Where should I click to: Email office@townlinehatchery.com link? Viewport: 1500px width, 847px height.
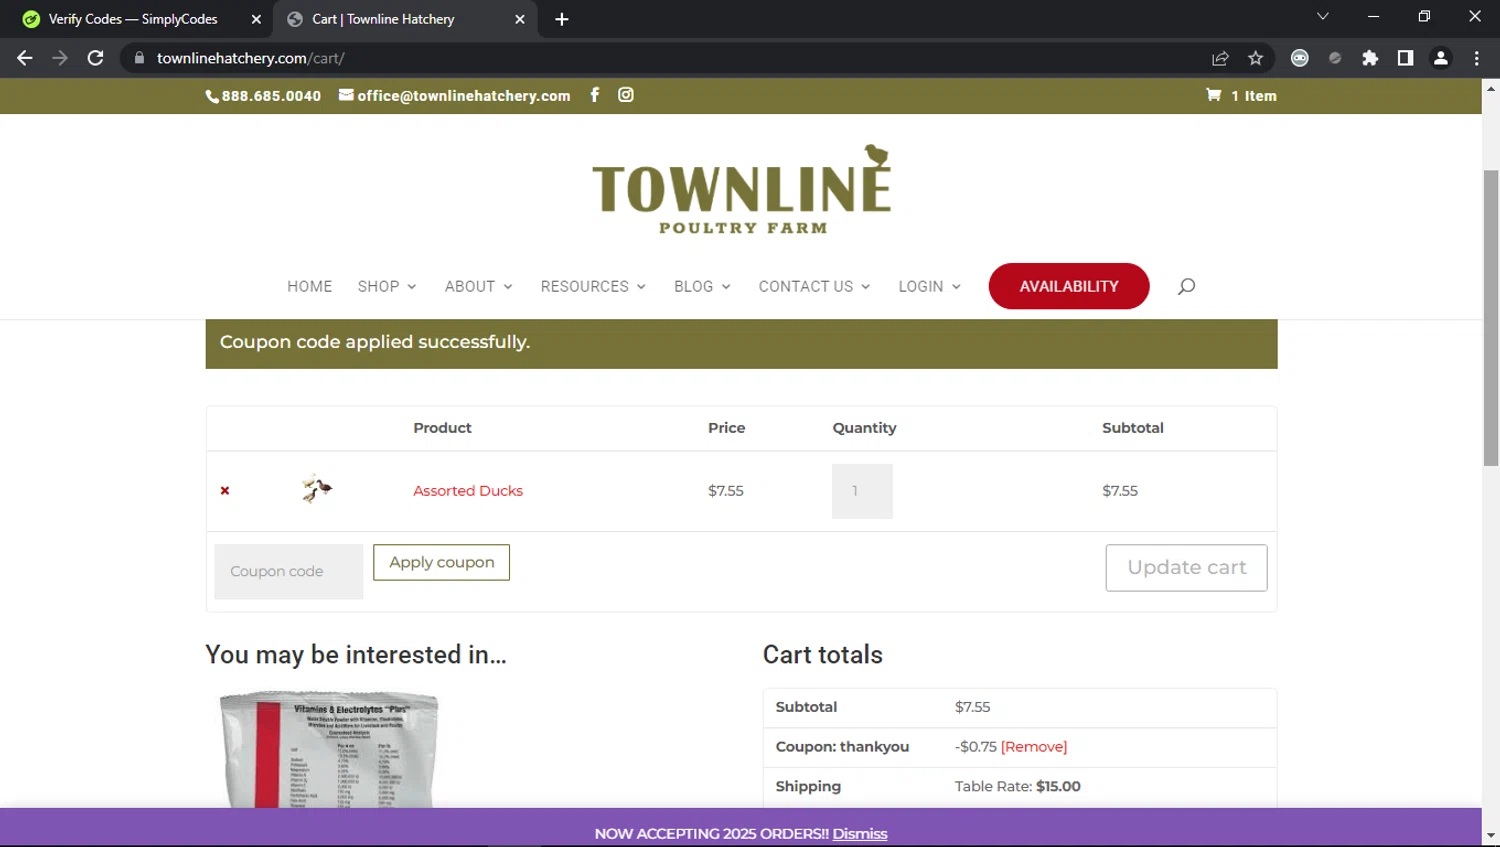455,96
